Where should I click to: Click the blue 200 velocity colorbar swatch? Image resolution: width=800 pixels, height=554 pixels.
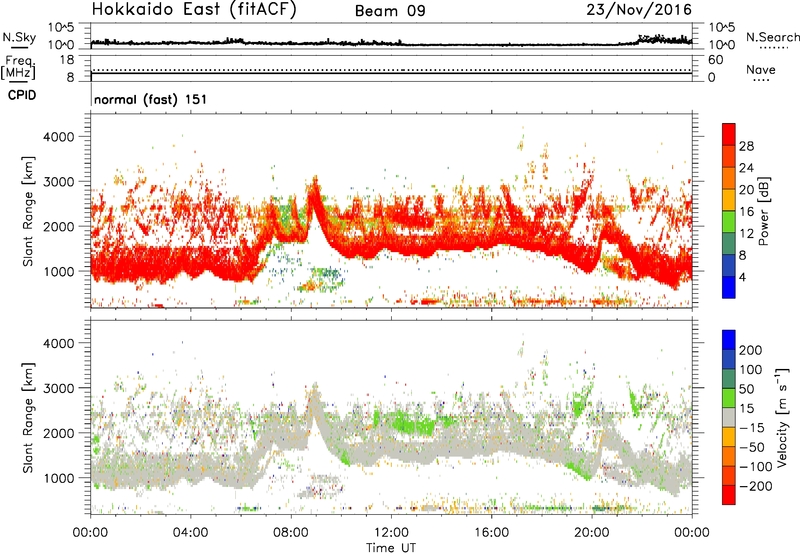pyautogui.click(x=728, y=340)
